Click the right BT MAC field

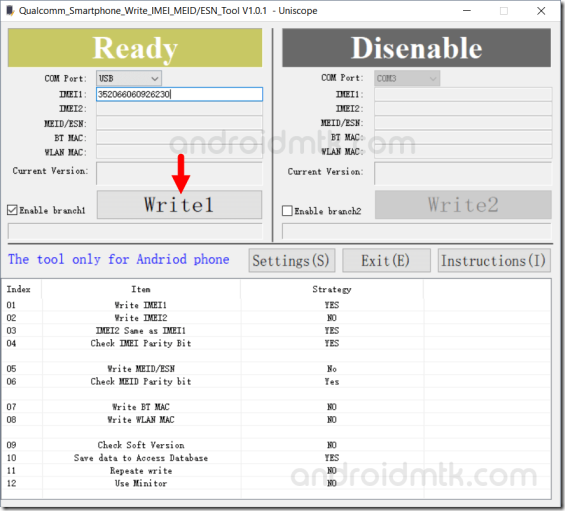[463, 137]
